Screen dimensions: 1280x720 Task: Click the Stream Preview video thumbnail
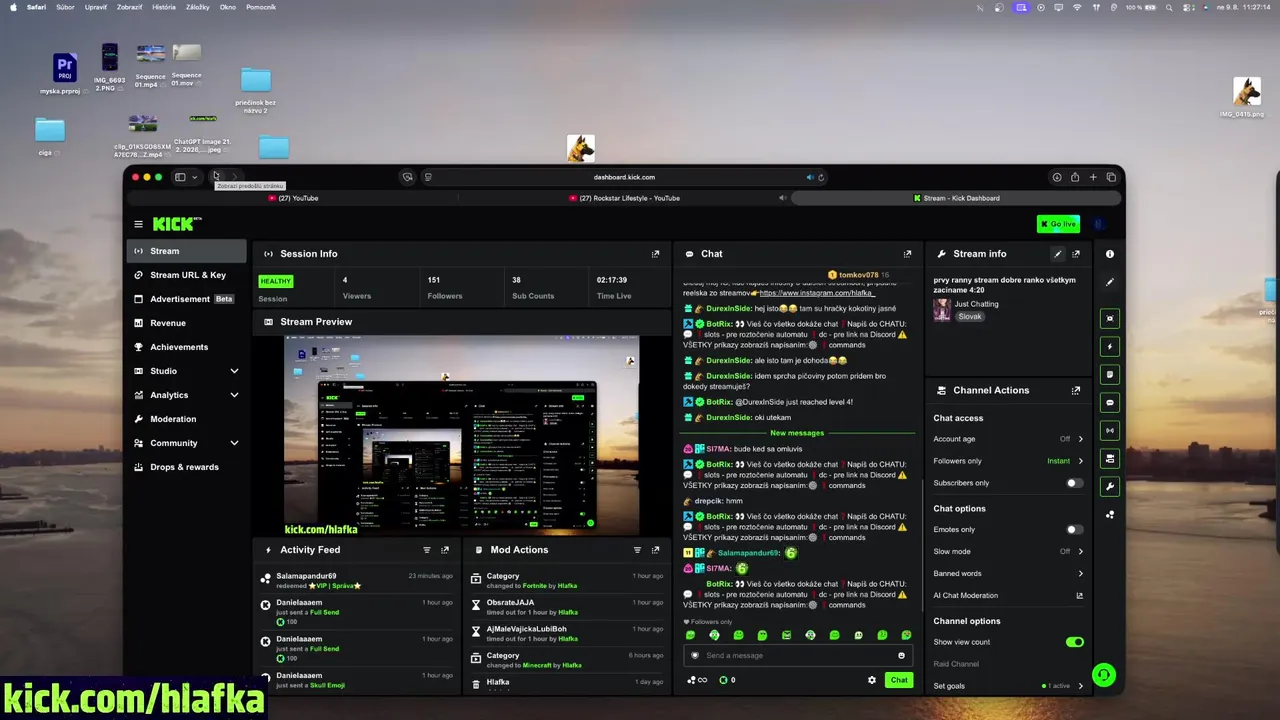coord(461,436)
